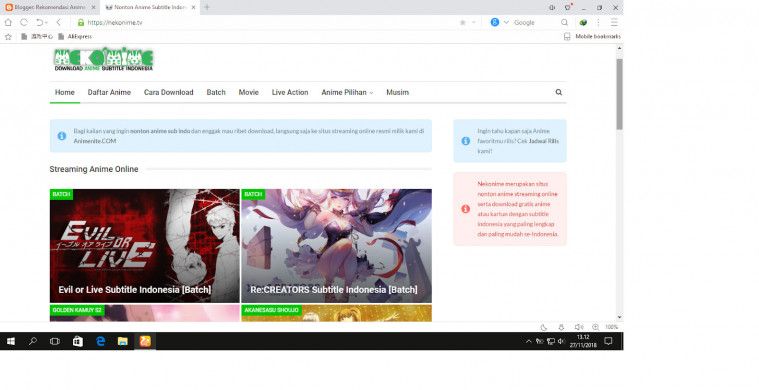
Task: Follow the Animenite.COM link
Action: 95,141
